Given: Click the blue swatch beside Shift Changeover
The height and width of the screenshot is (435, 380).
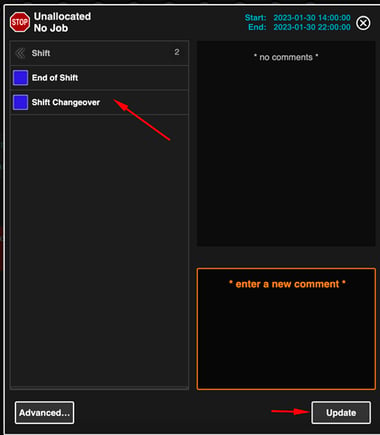Looking at the screenshot, I should [x=20, y=102].
